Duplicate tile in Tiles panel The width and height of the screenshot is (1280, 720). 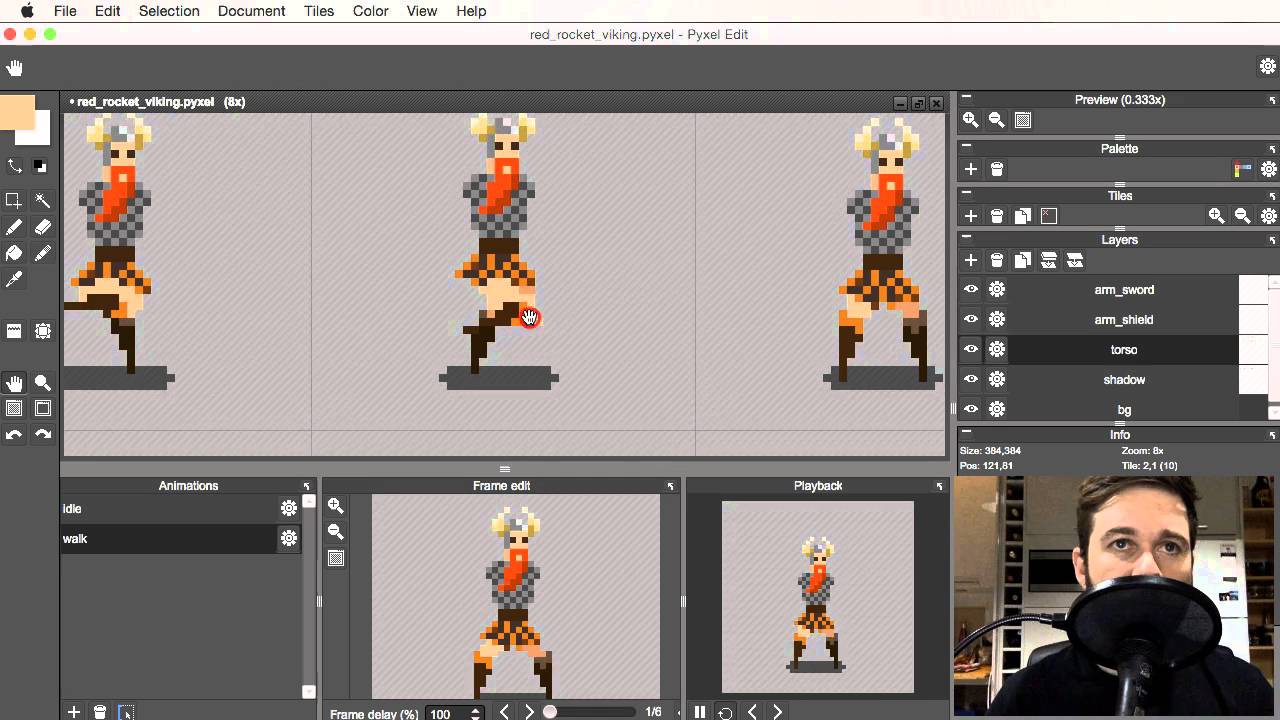(1022, 216)
